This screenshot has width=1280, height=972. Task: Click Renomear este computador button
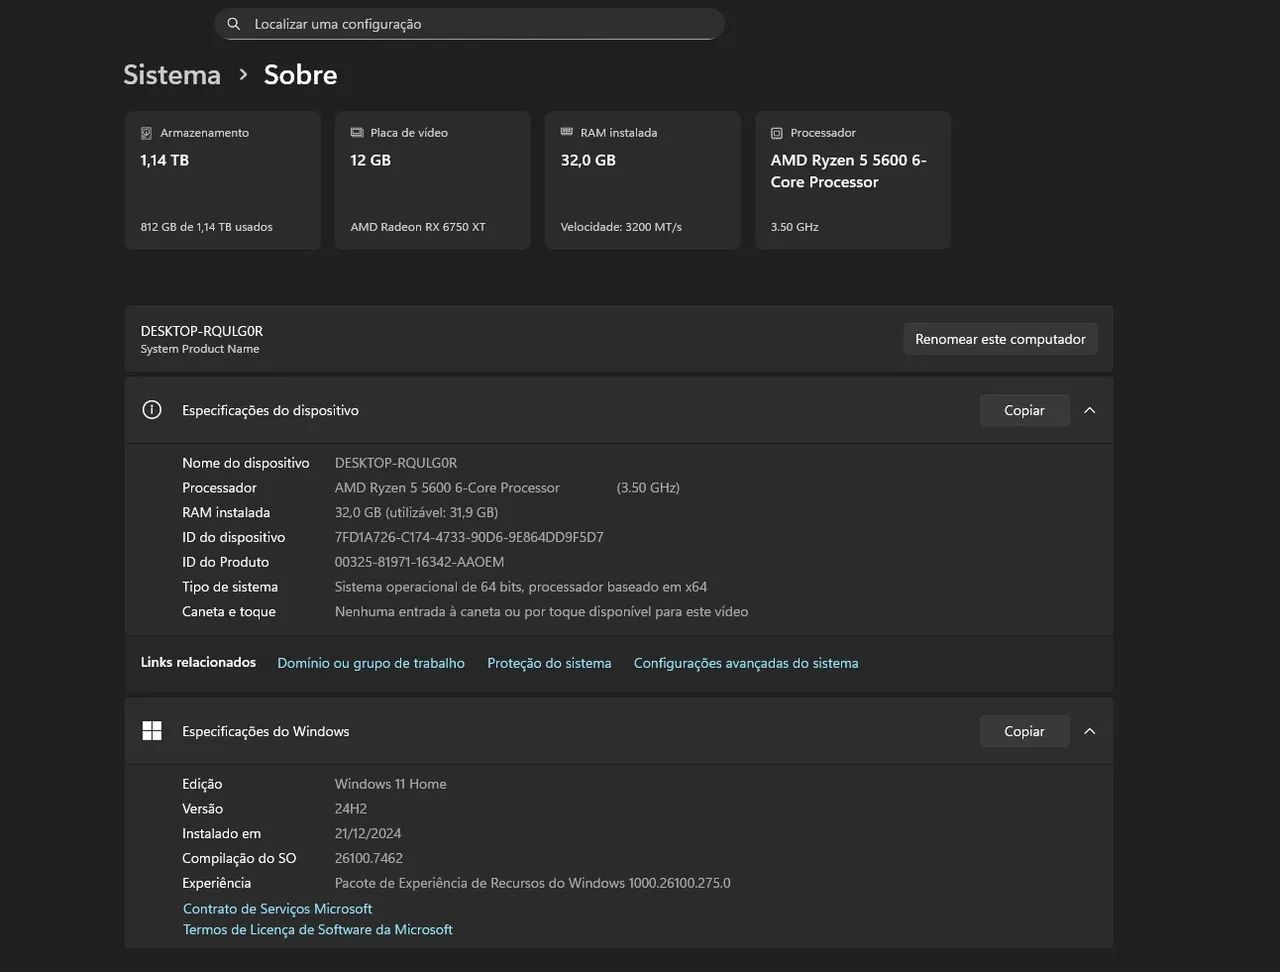(x=1000, y=339)
